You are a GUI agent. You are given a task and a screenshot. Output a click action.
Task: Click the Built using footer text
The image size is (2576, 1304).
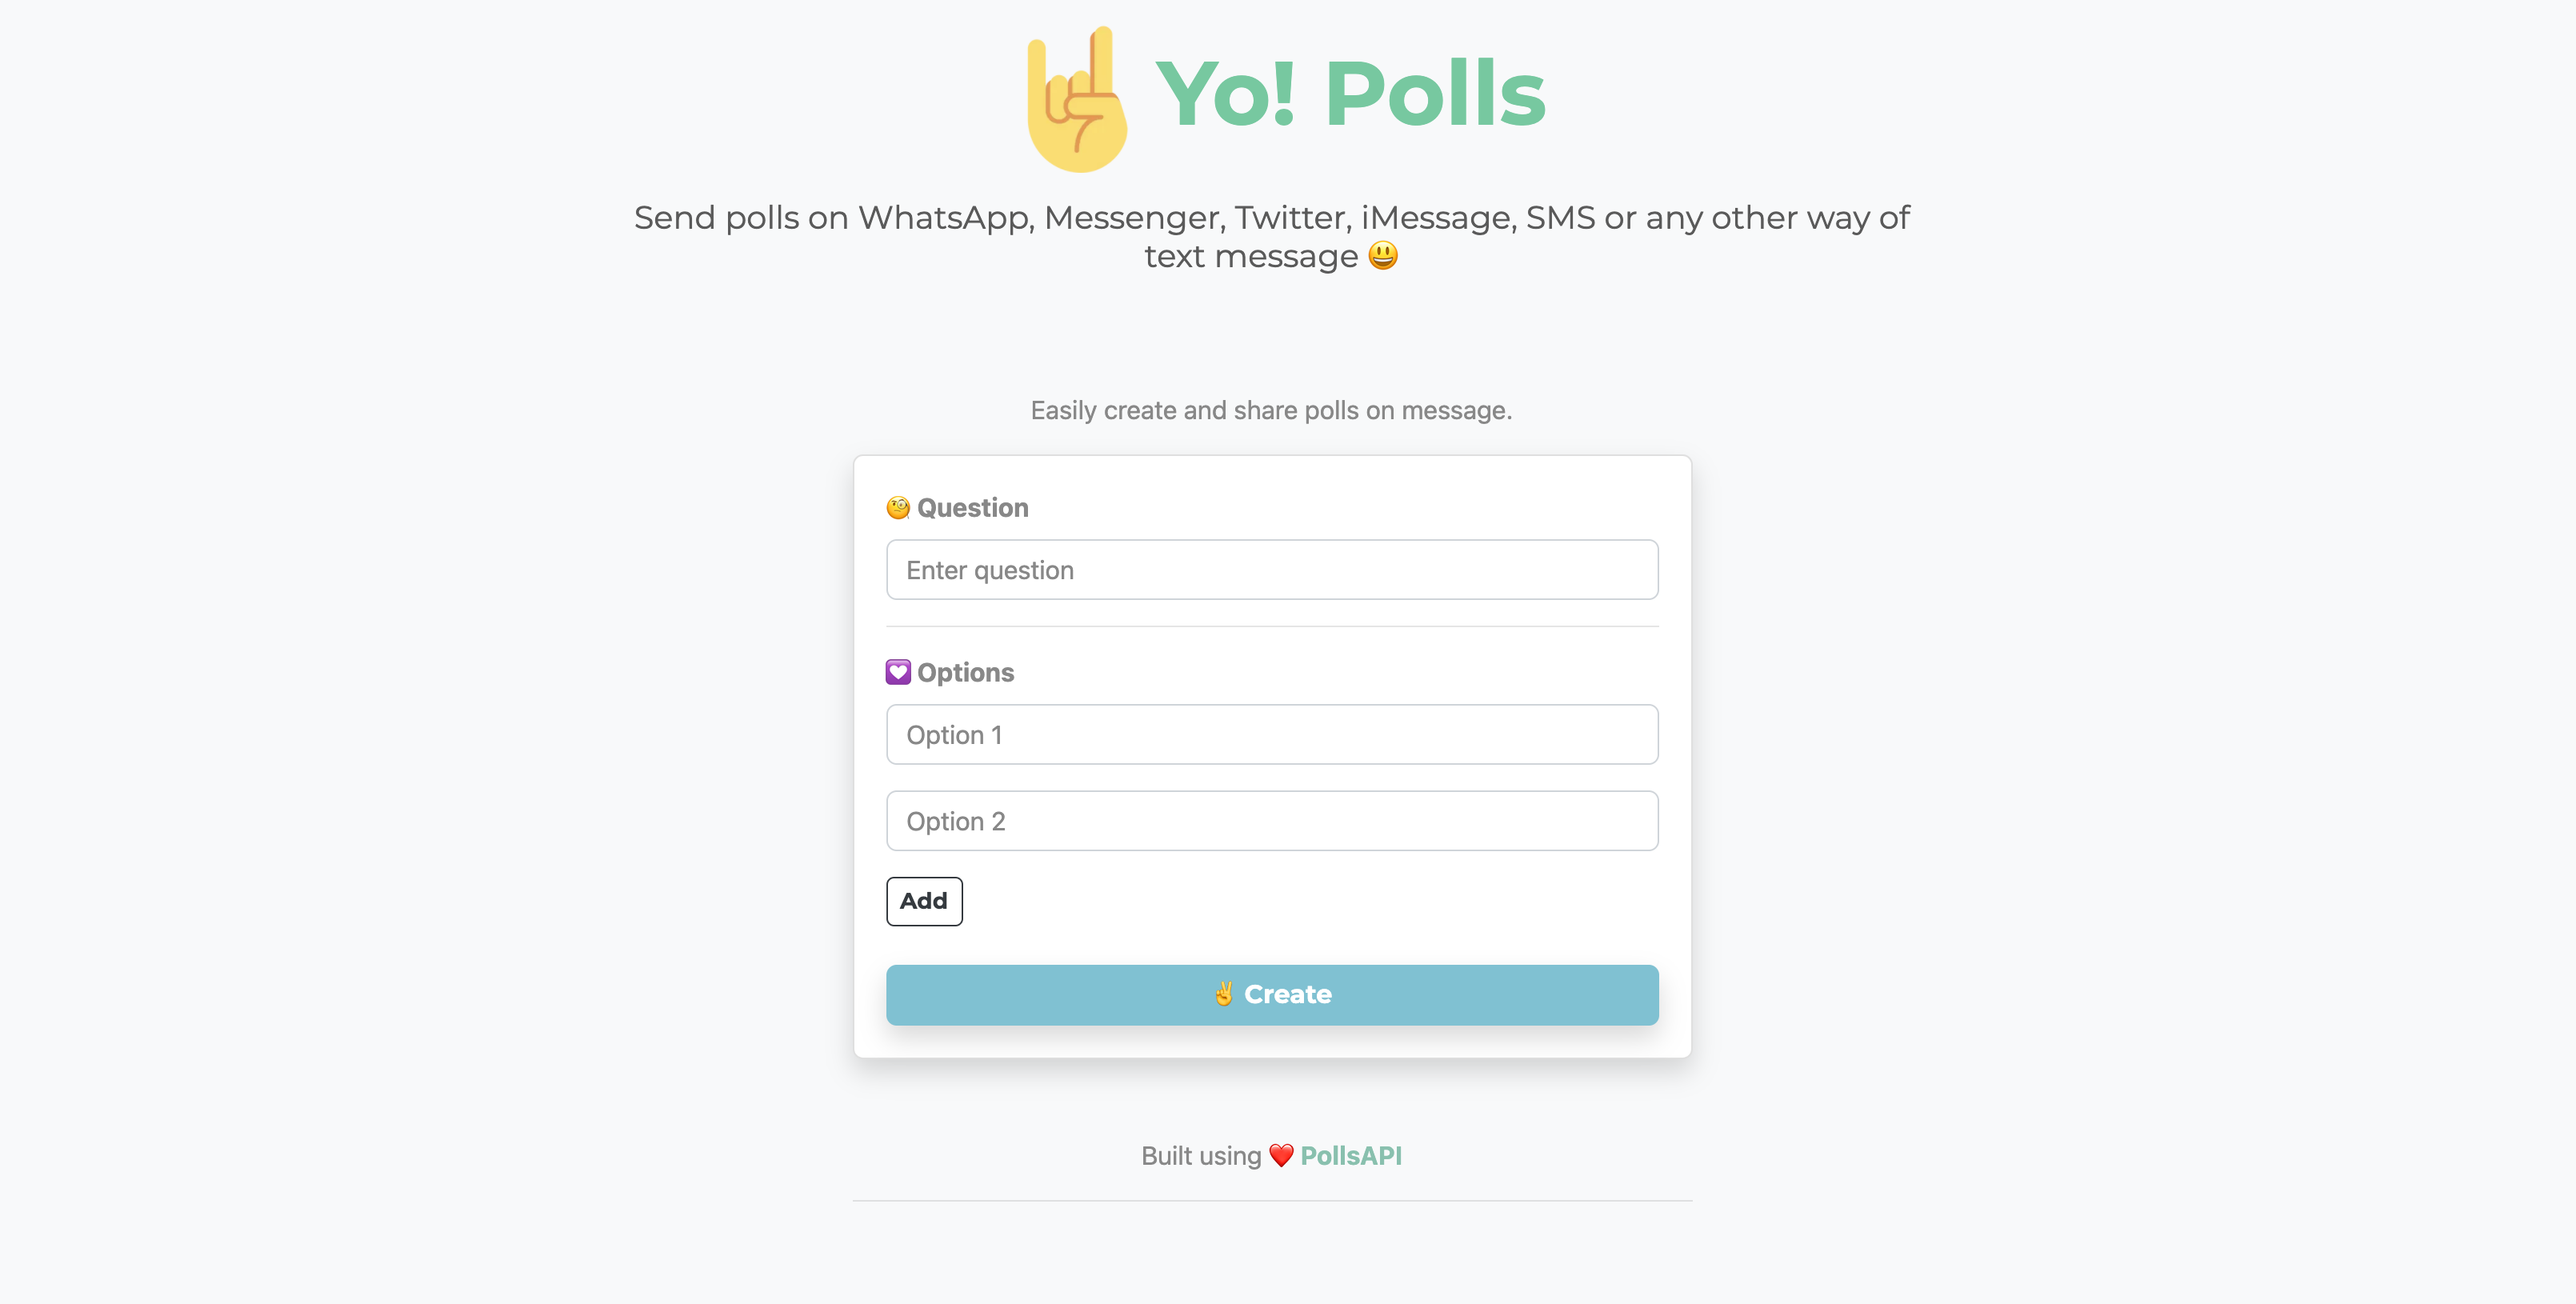coord(1200,1155)
